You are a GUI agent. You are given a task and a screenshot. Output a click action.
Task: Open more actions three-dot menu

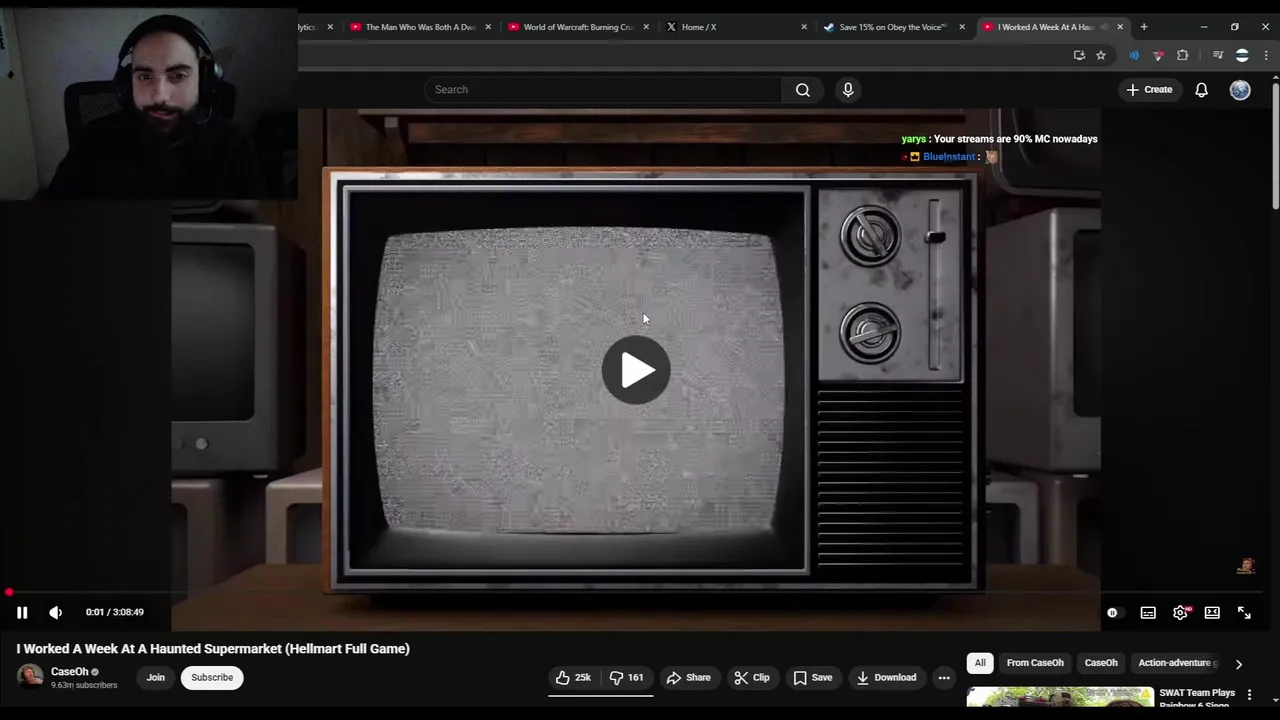[x=944, y=678]
